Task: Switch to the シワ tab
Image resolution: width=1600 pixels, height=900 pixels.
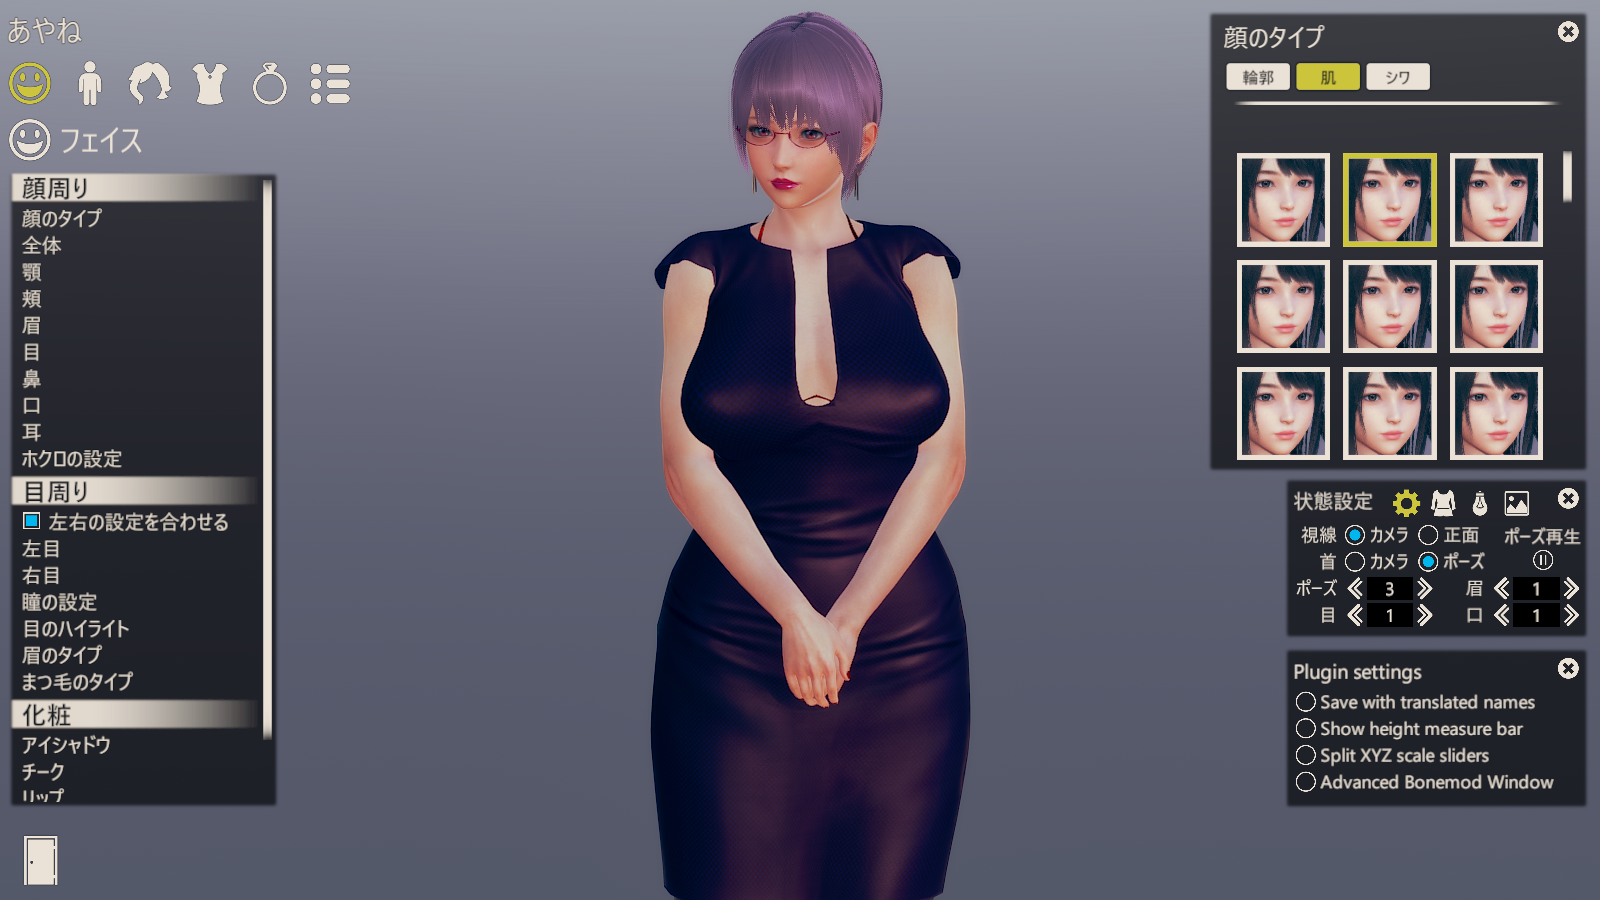Action: [x=1397, y=77]
